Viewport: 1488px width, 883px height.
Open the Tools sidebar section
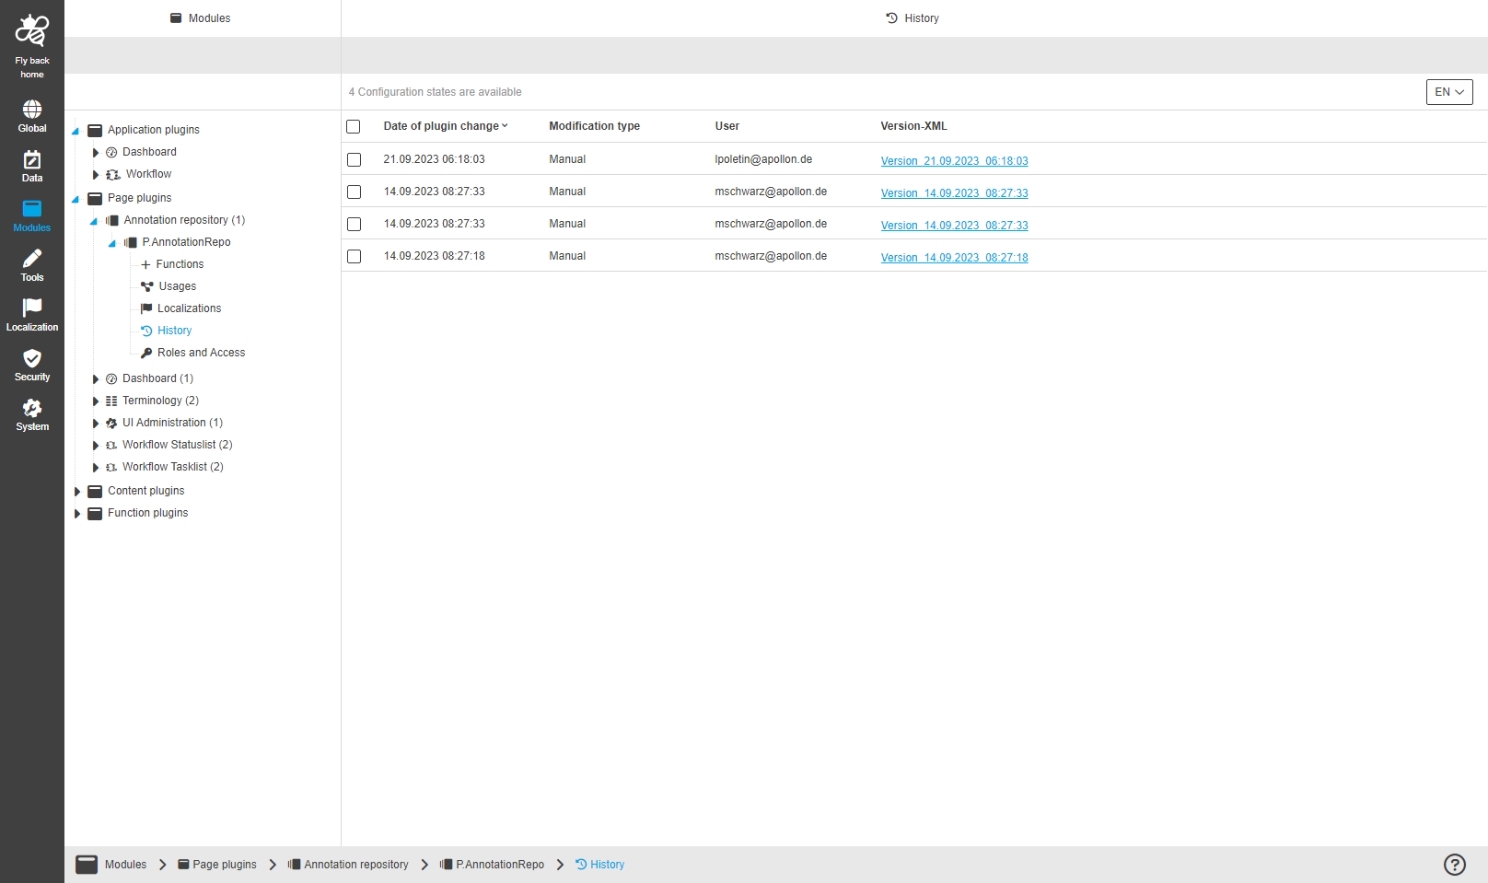pos(32,265)
